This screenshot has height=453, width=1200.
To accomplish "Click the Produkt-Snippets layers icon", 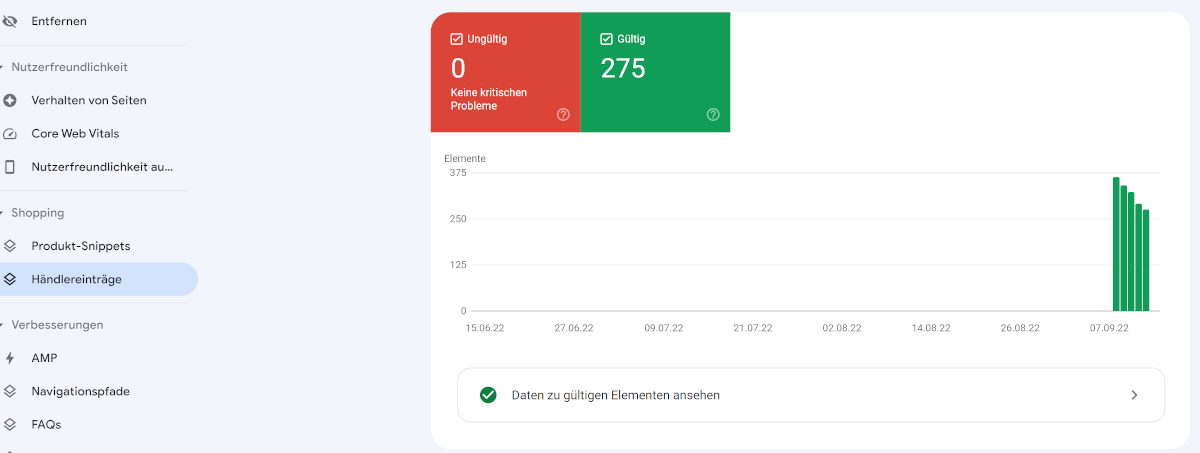I will 10,246.
